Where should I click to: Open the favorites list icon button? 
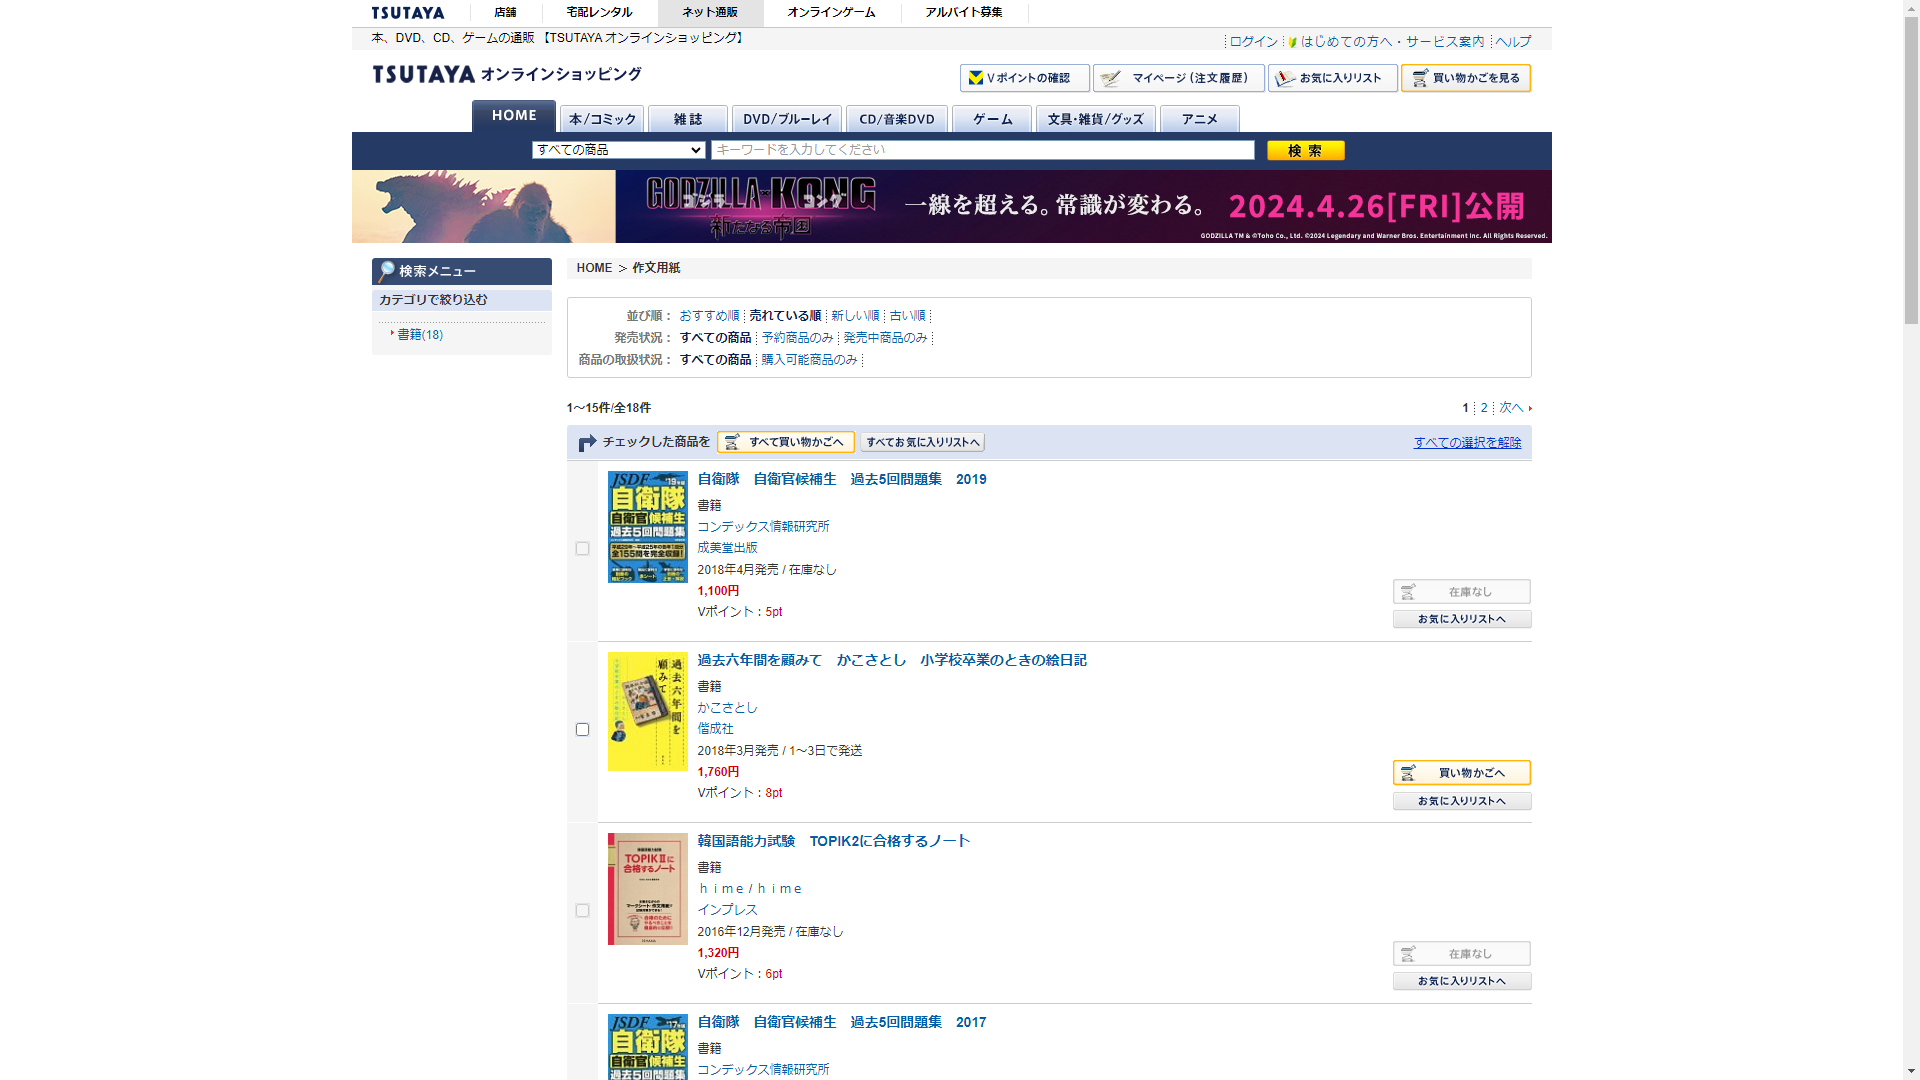click(1286, 78)
